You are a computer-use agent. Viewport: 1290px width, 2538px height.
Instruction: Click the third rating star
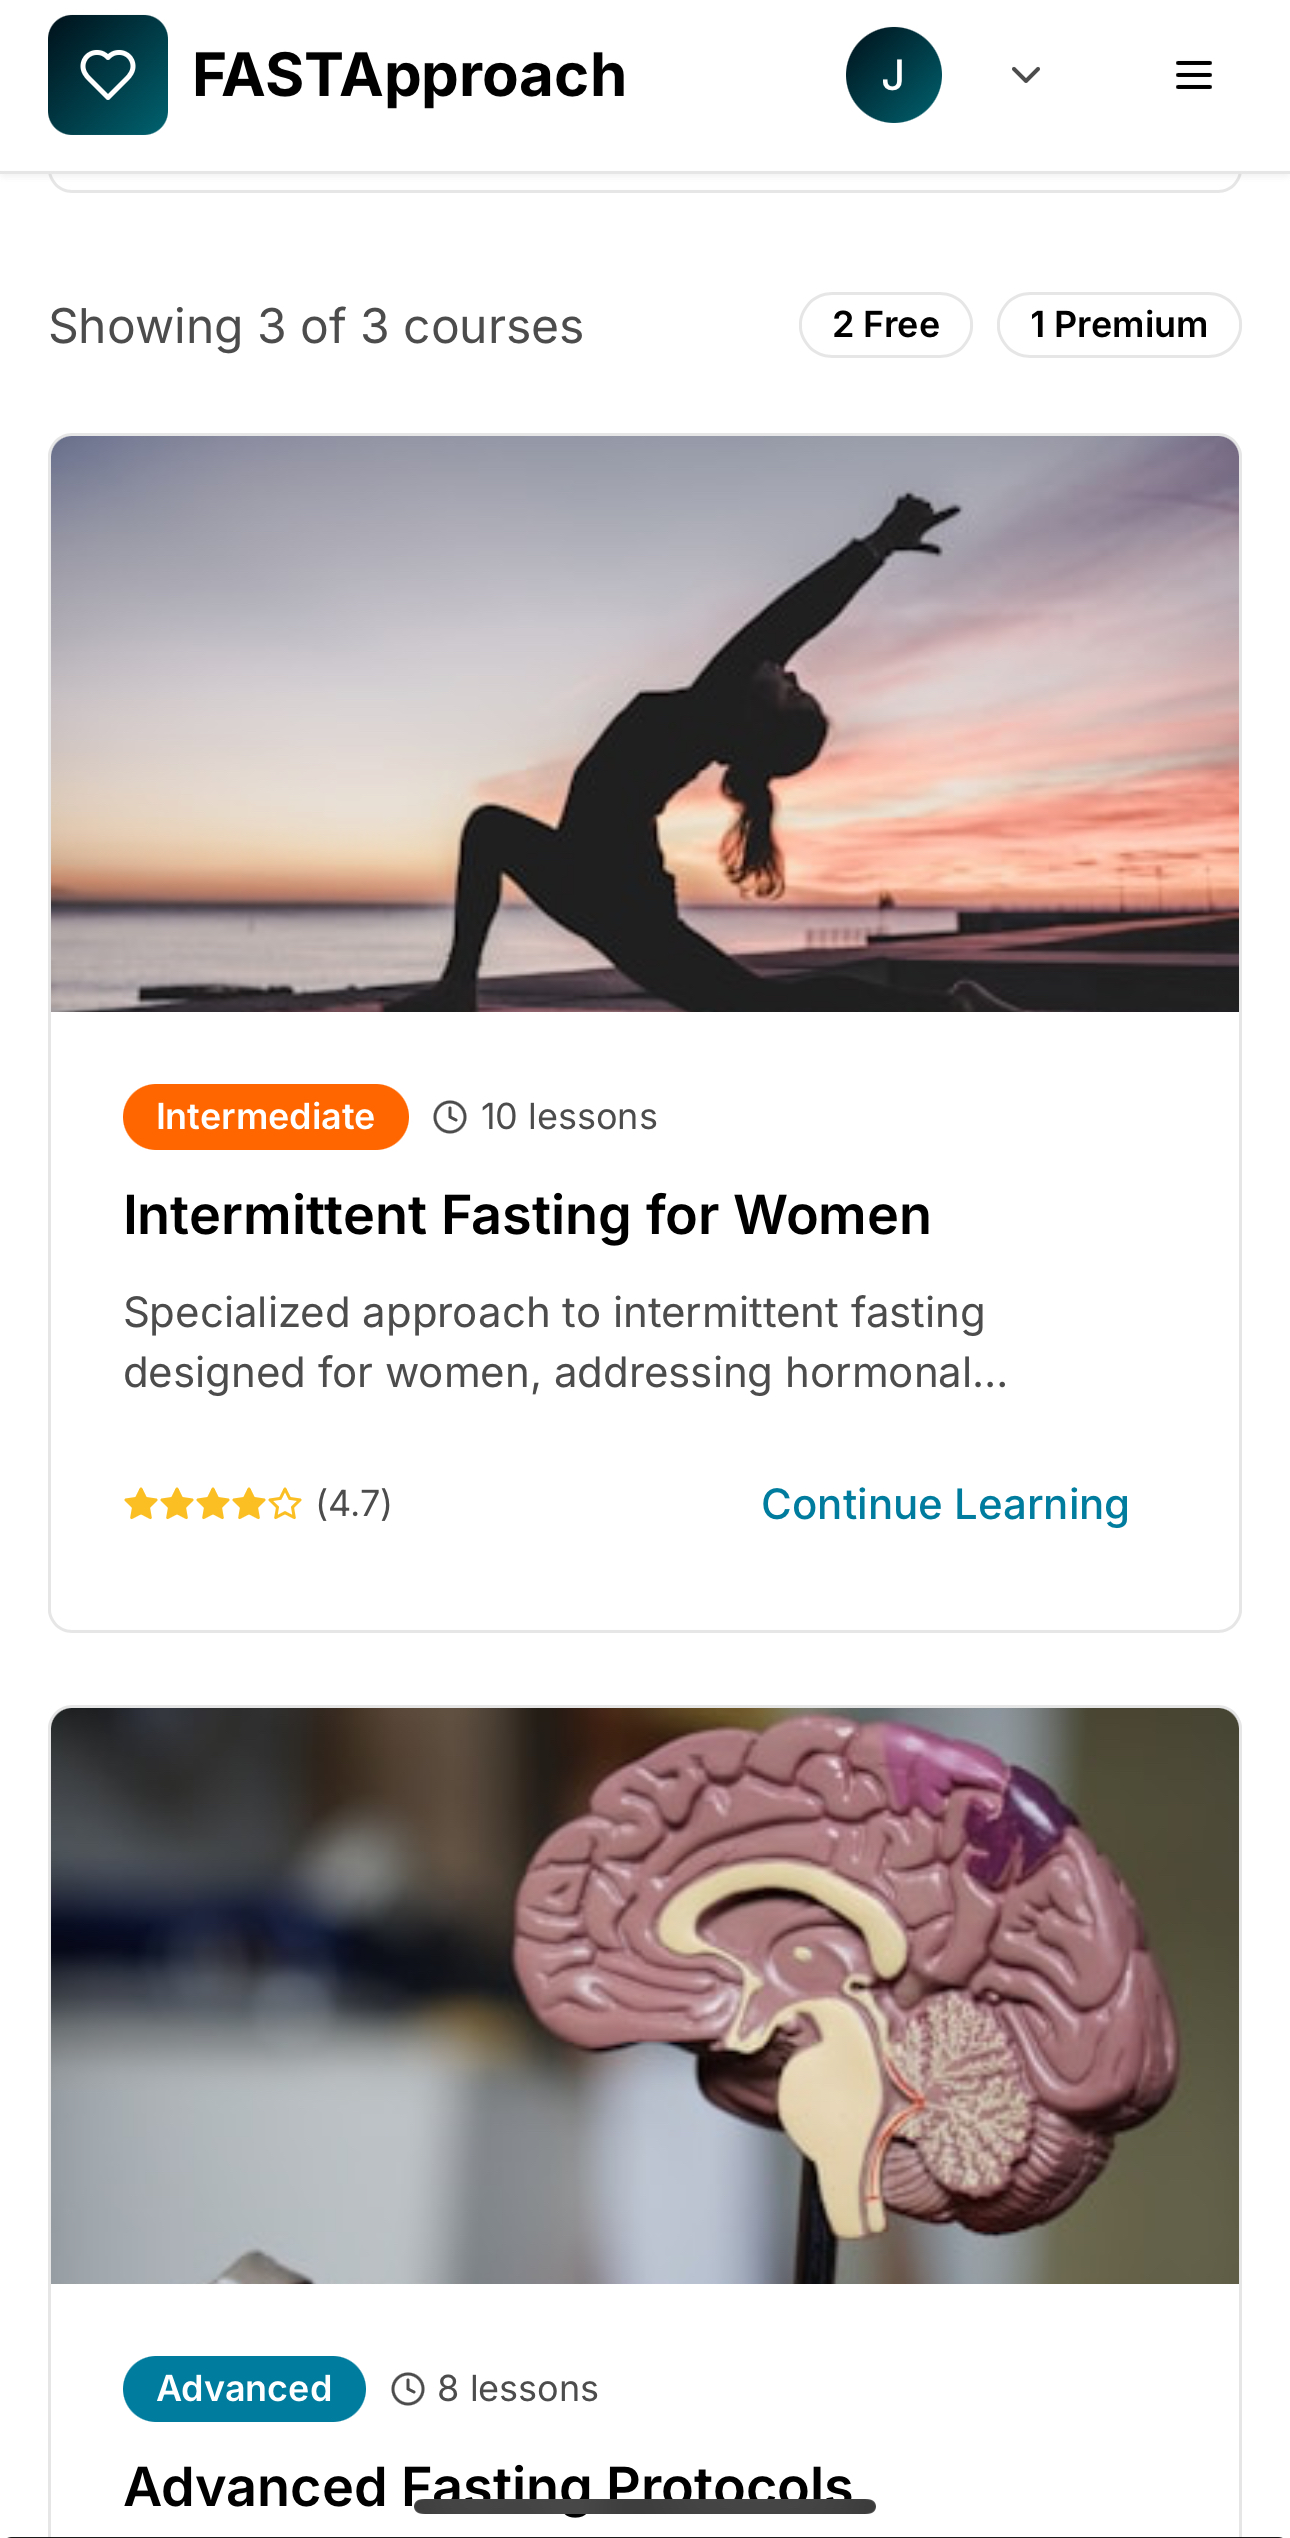213,1504
